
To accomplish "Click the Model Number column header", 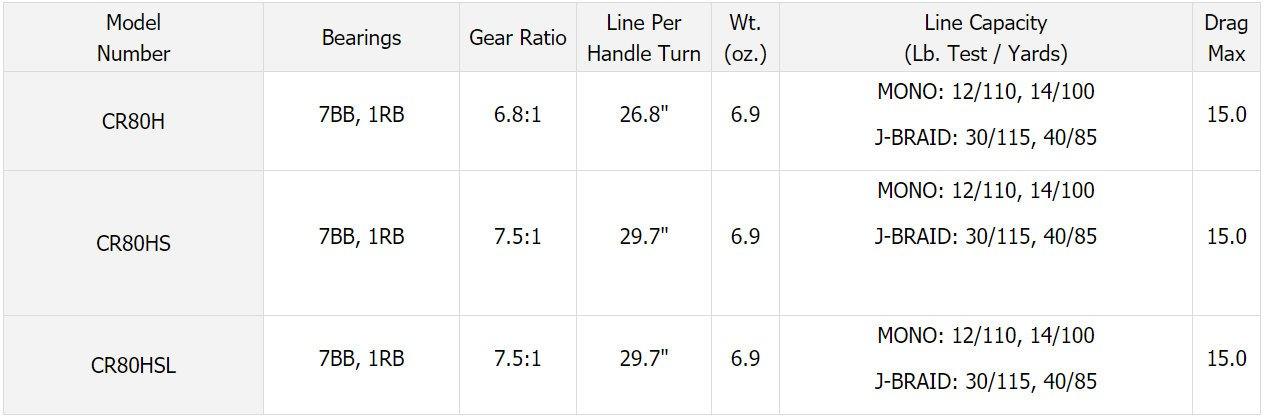I will click(133, 37).
